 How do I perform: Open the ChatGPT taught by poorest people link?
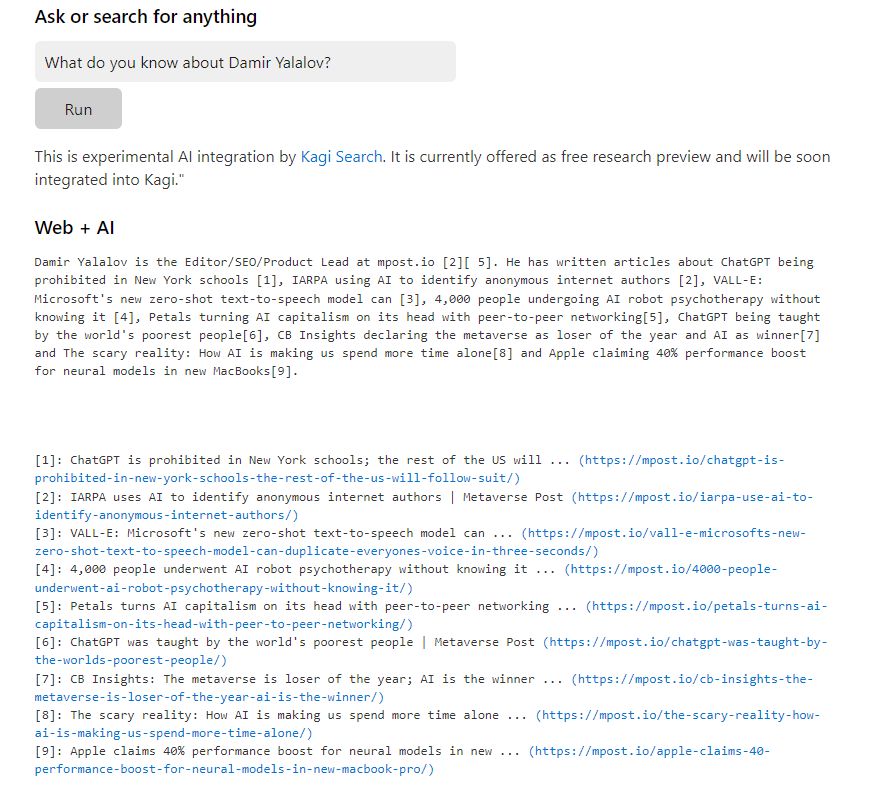tap(432, 651)
